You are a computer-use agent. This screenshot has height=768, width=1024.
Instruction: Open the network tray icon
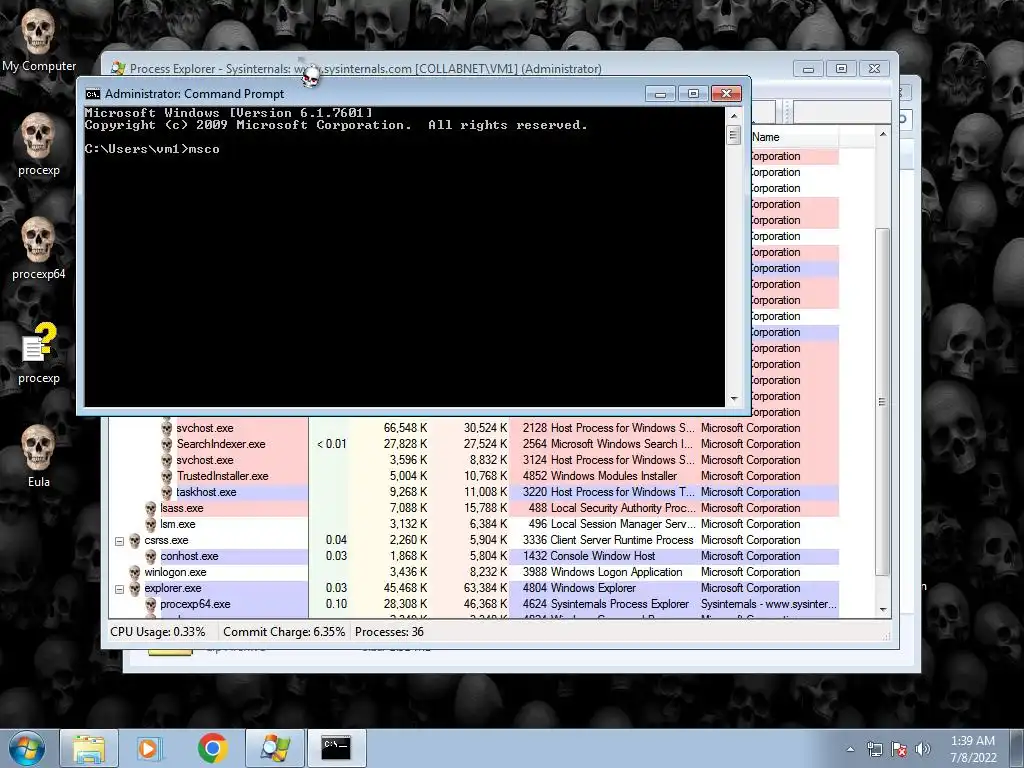pos(874,749)
